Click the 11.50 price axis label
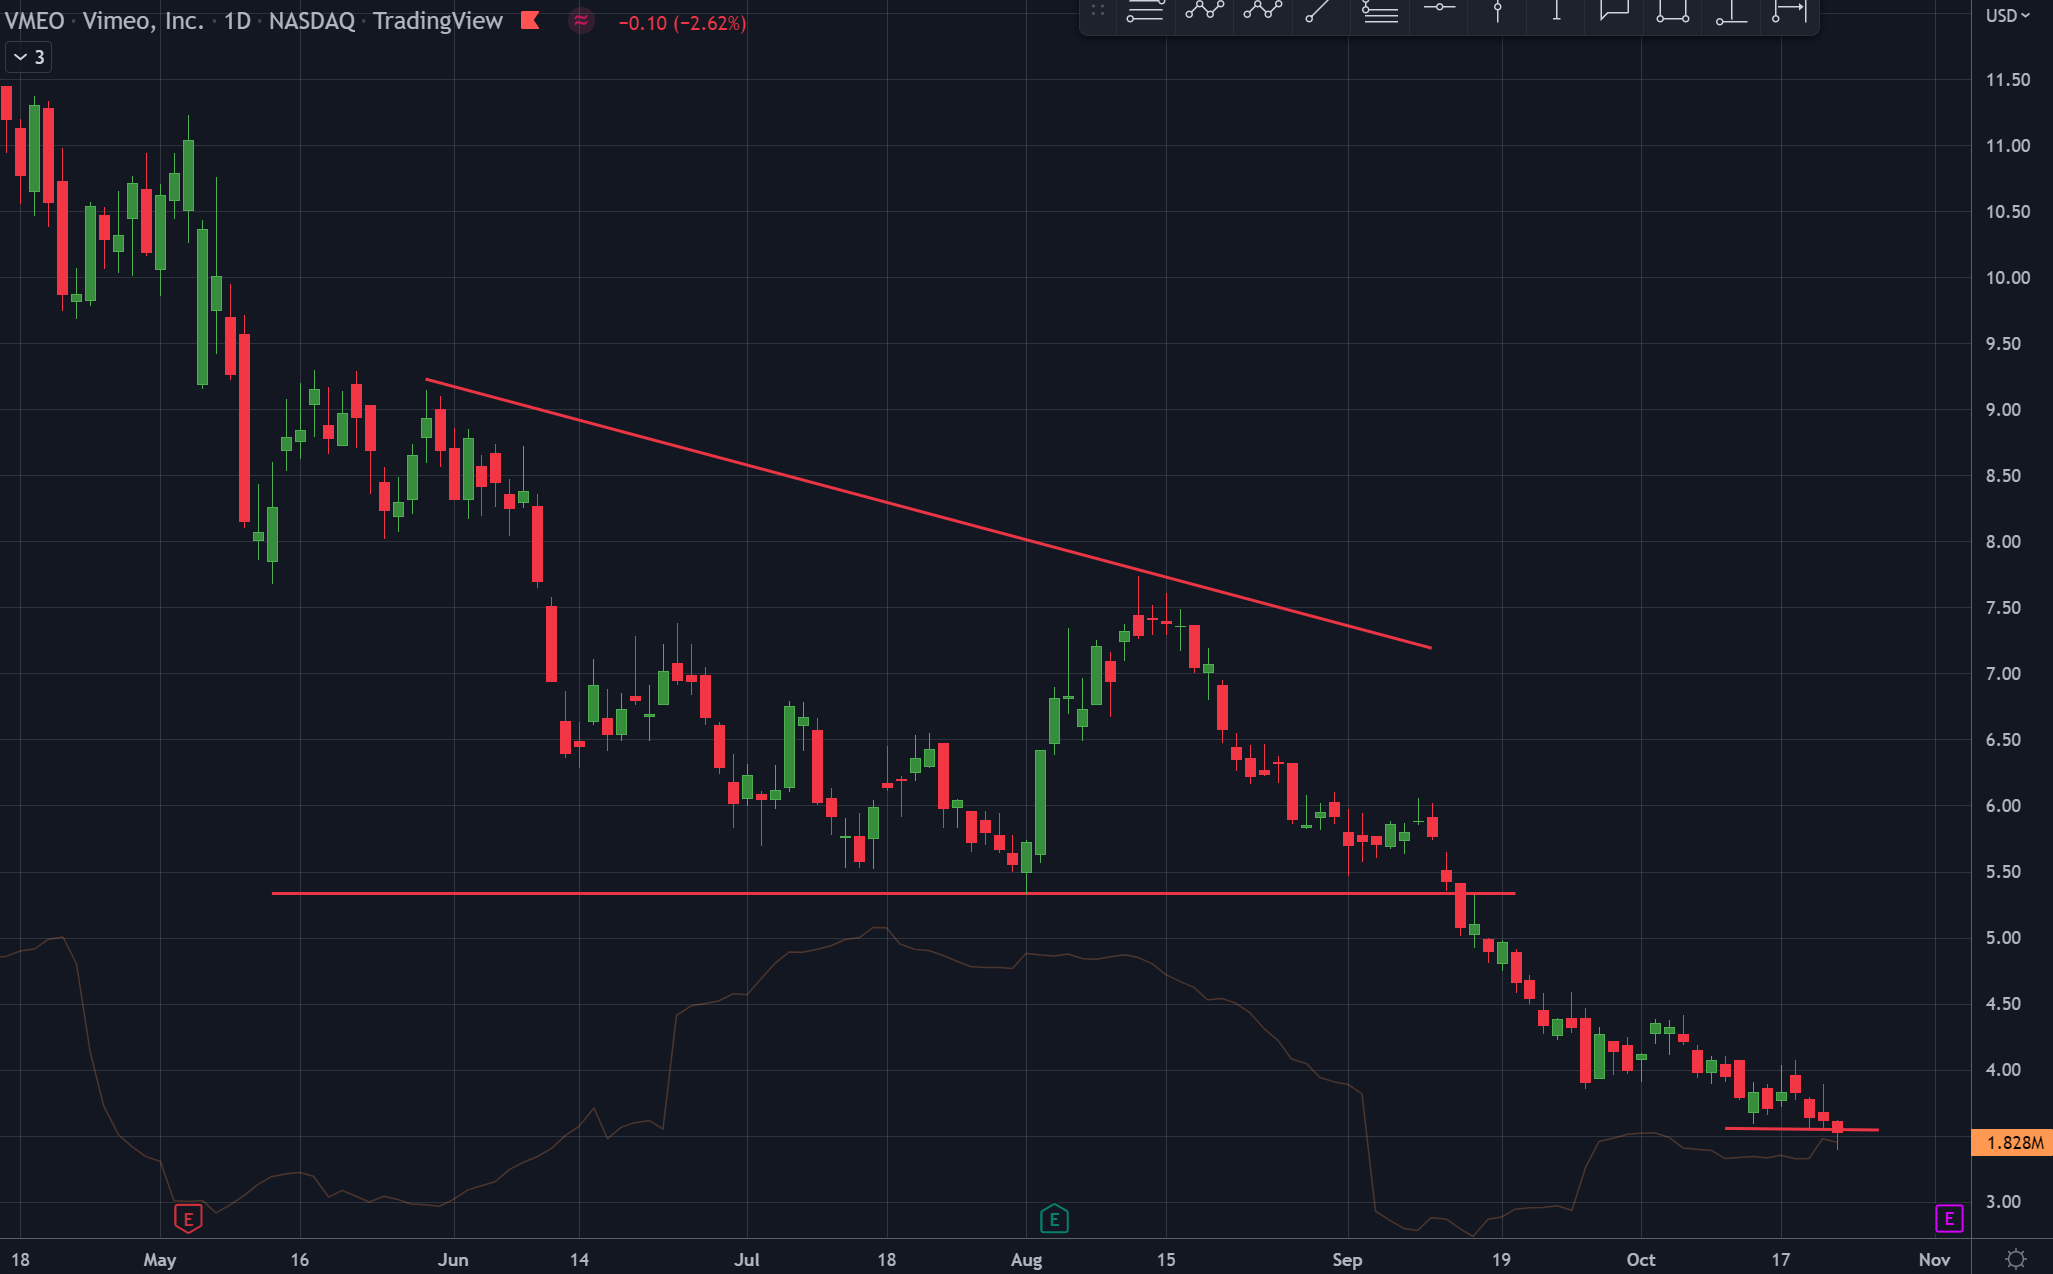 click(2007, 80)
